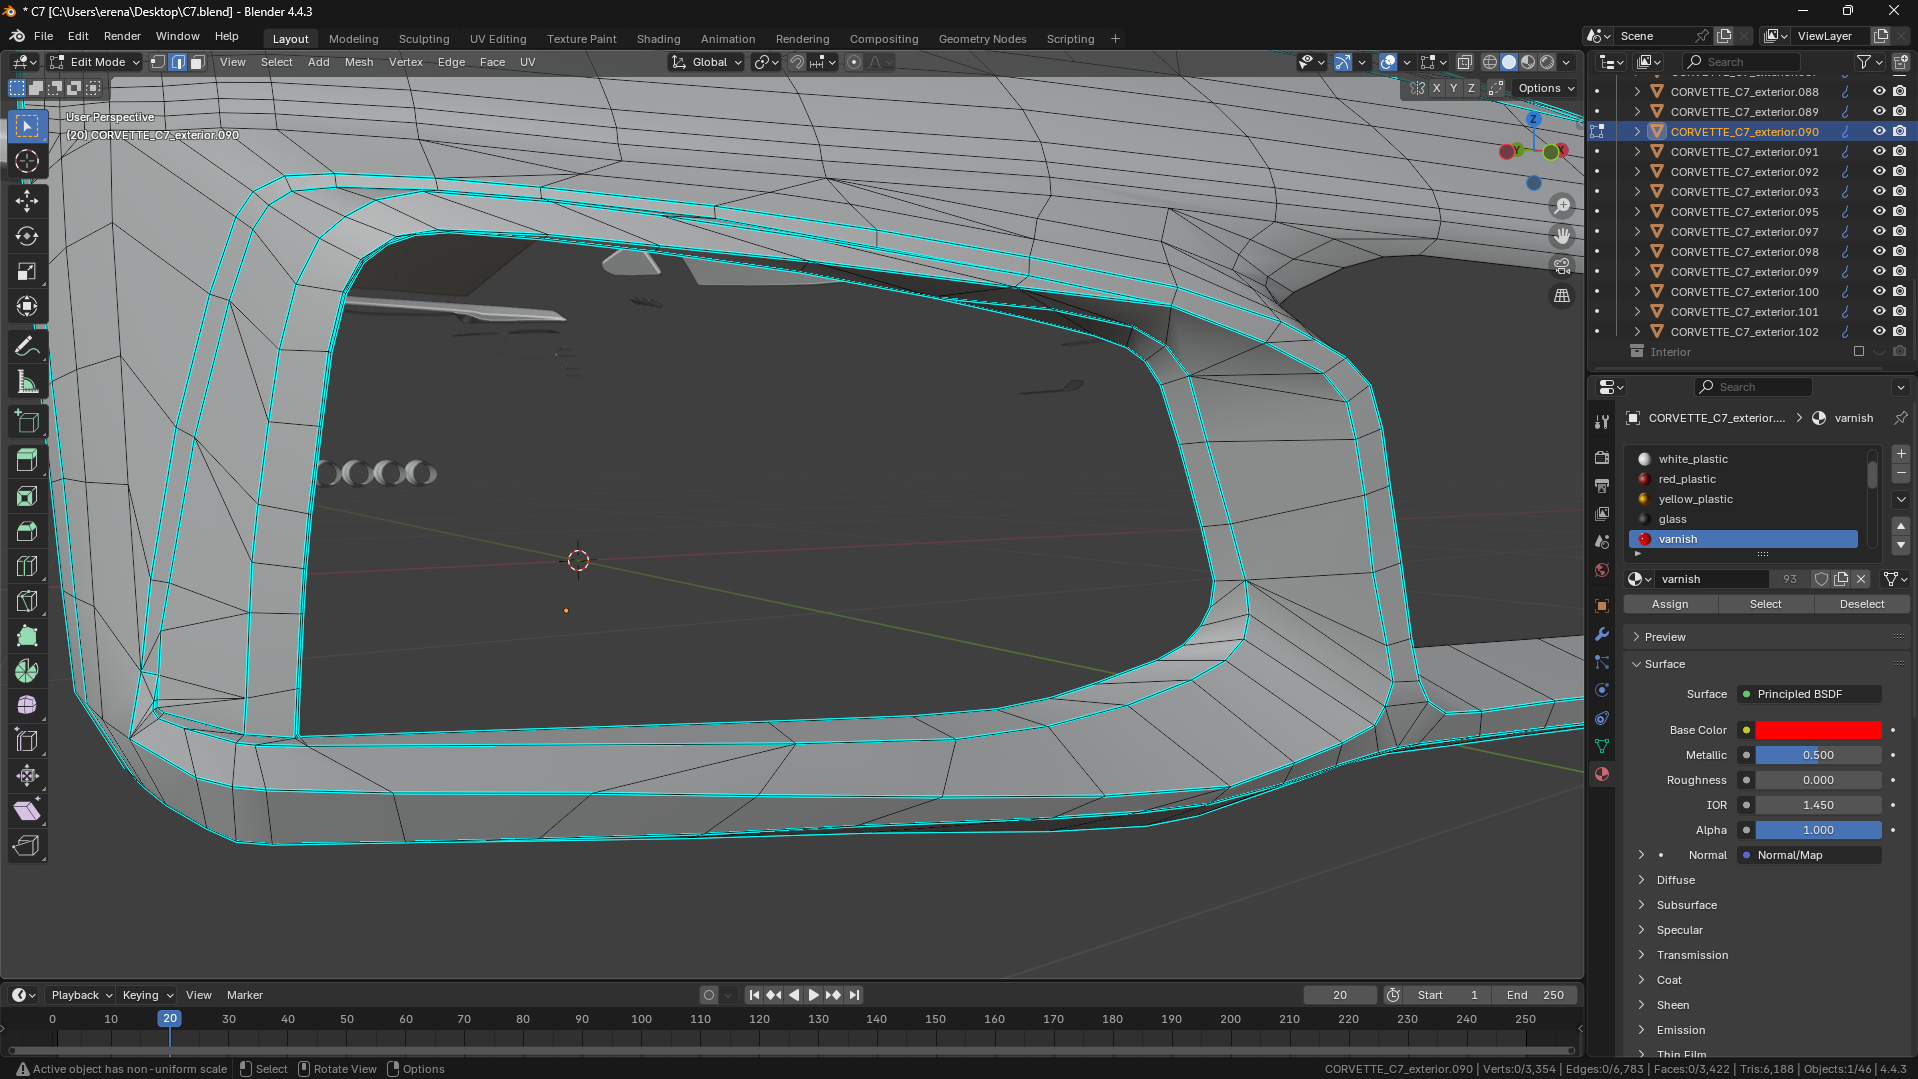Select the Bevel tool
This screenshot has width=1918, height=1079.
tap(27, 531)
